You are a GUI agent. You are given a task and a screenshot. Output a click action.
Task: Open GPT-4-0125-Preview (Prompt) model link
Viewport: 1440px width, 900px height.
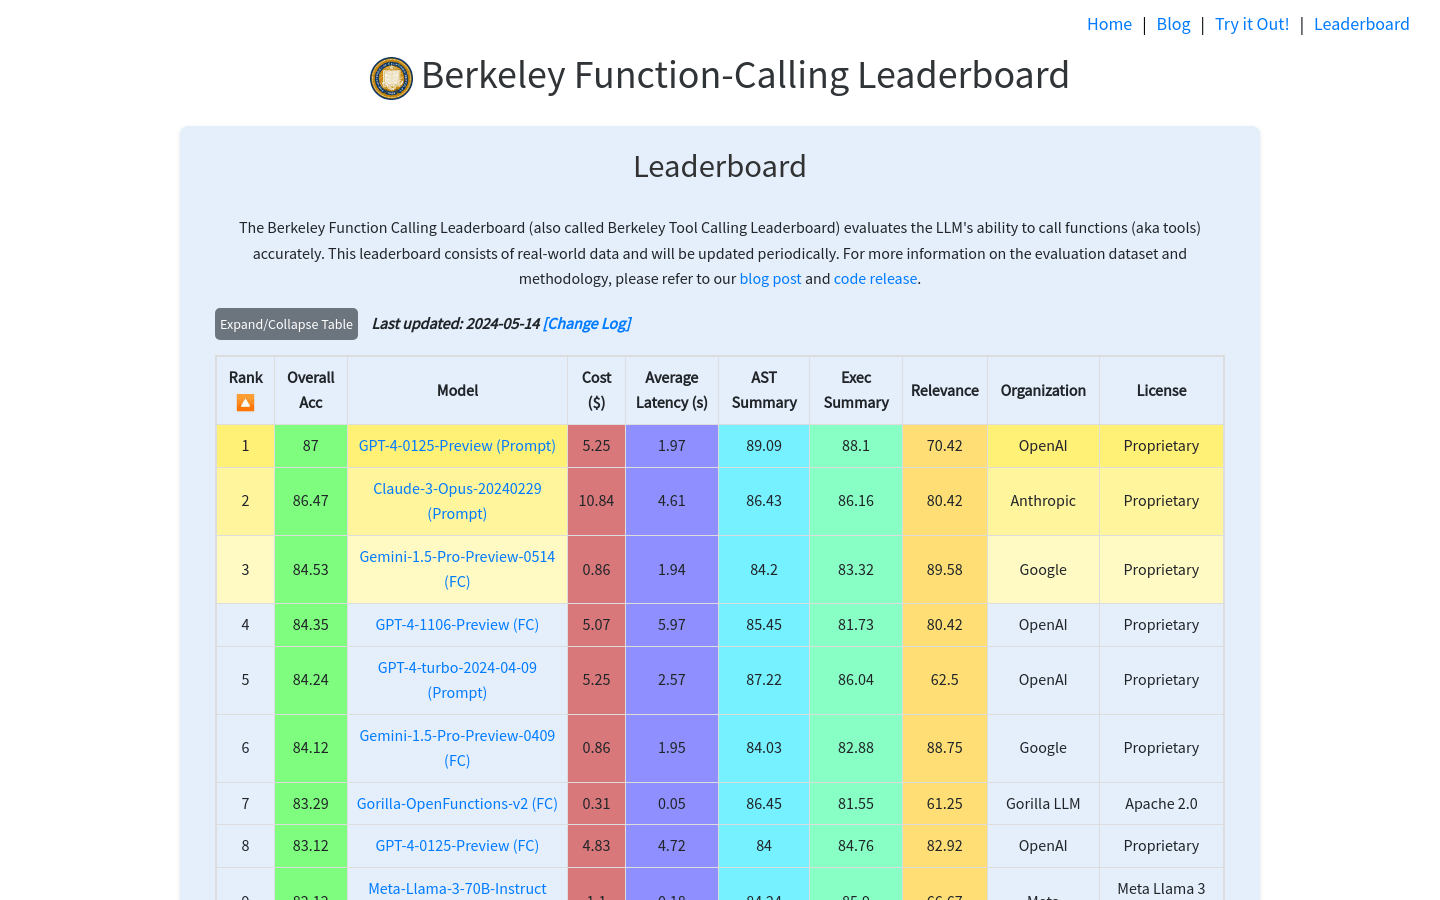pos(457,445)
